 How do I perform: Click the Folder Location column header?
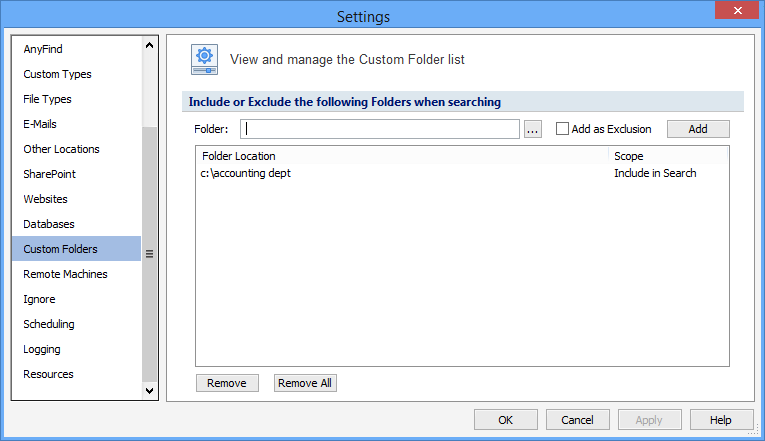(x=400, y=156)
